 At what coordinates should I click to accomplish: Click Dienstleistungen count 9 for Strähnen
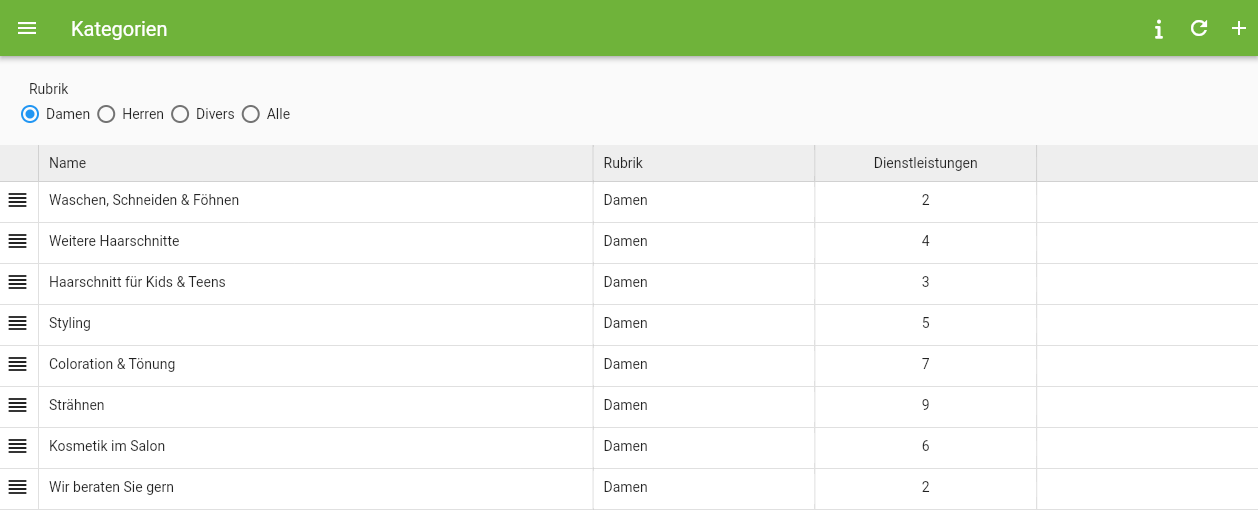click(x=925, y=405)
